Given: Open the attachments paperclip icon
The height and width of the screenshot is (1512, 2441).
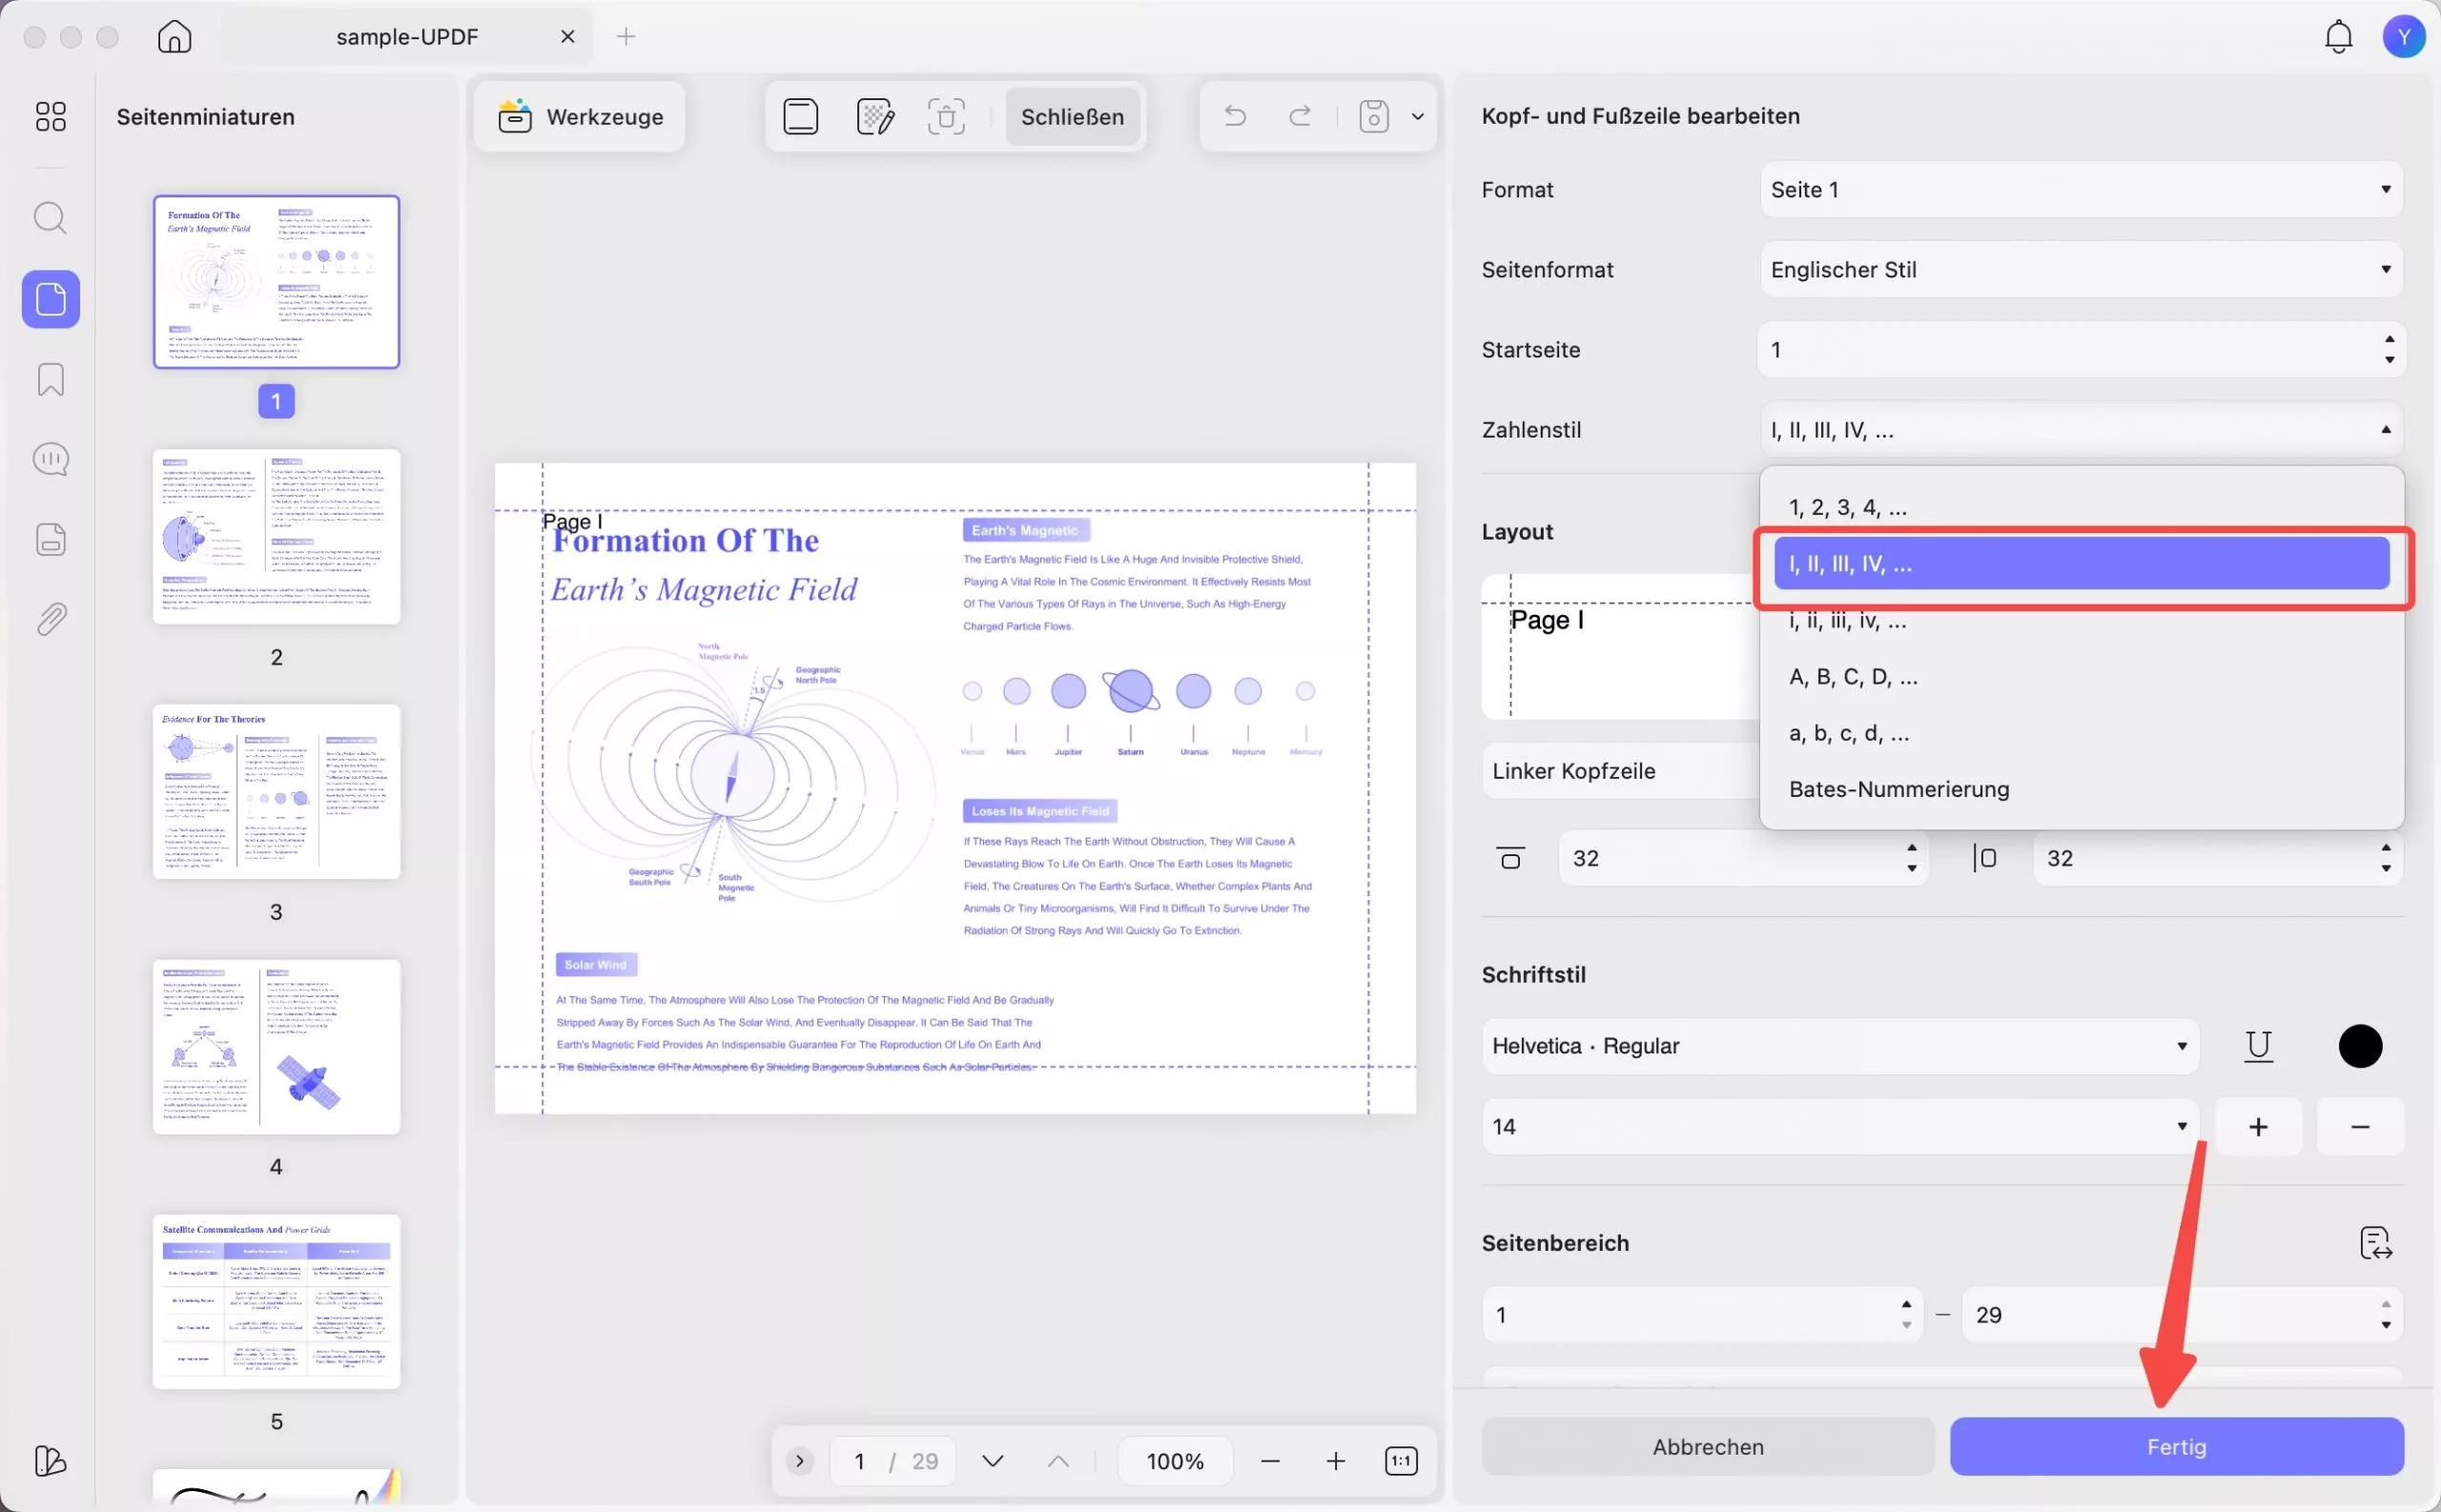Looking at the screenshot, I should coord(50,620).
